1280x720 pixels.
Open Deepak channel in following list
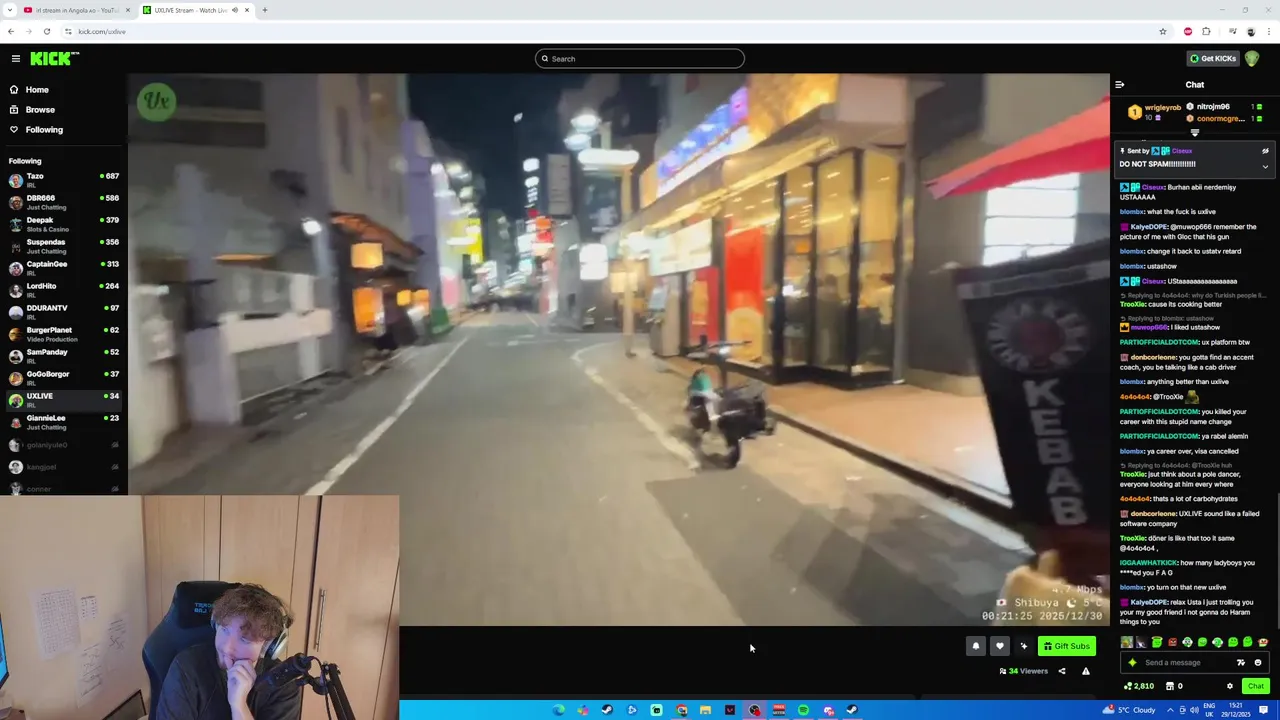pos(64,224)
